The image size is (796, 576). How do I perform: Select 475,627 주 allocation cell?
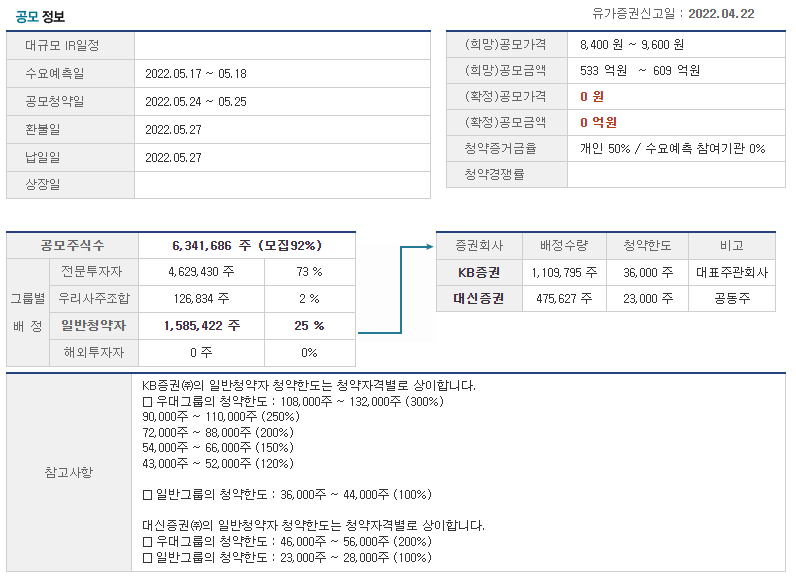coord(564,298)
